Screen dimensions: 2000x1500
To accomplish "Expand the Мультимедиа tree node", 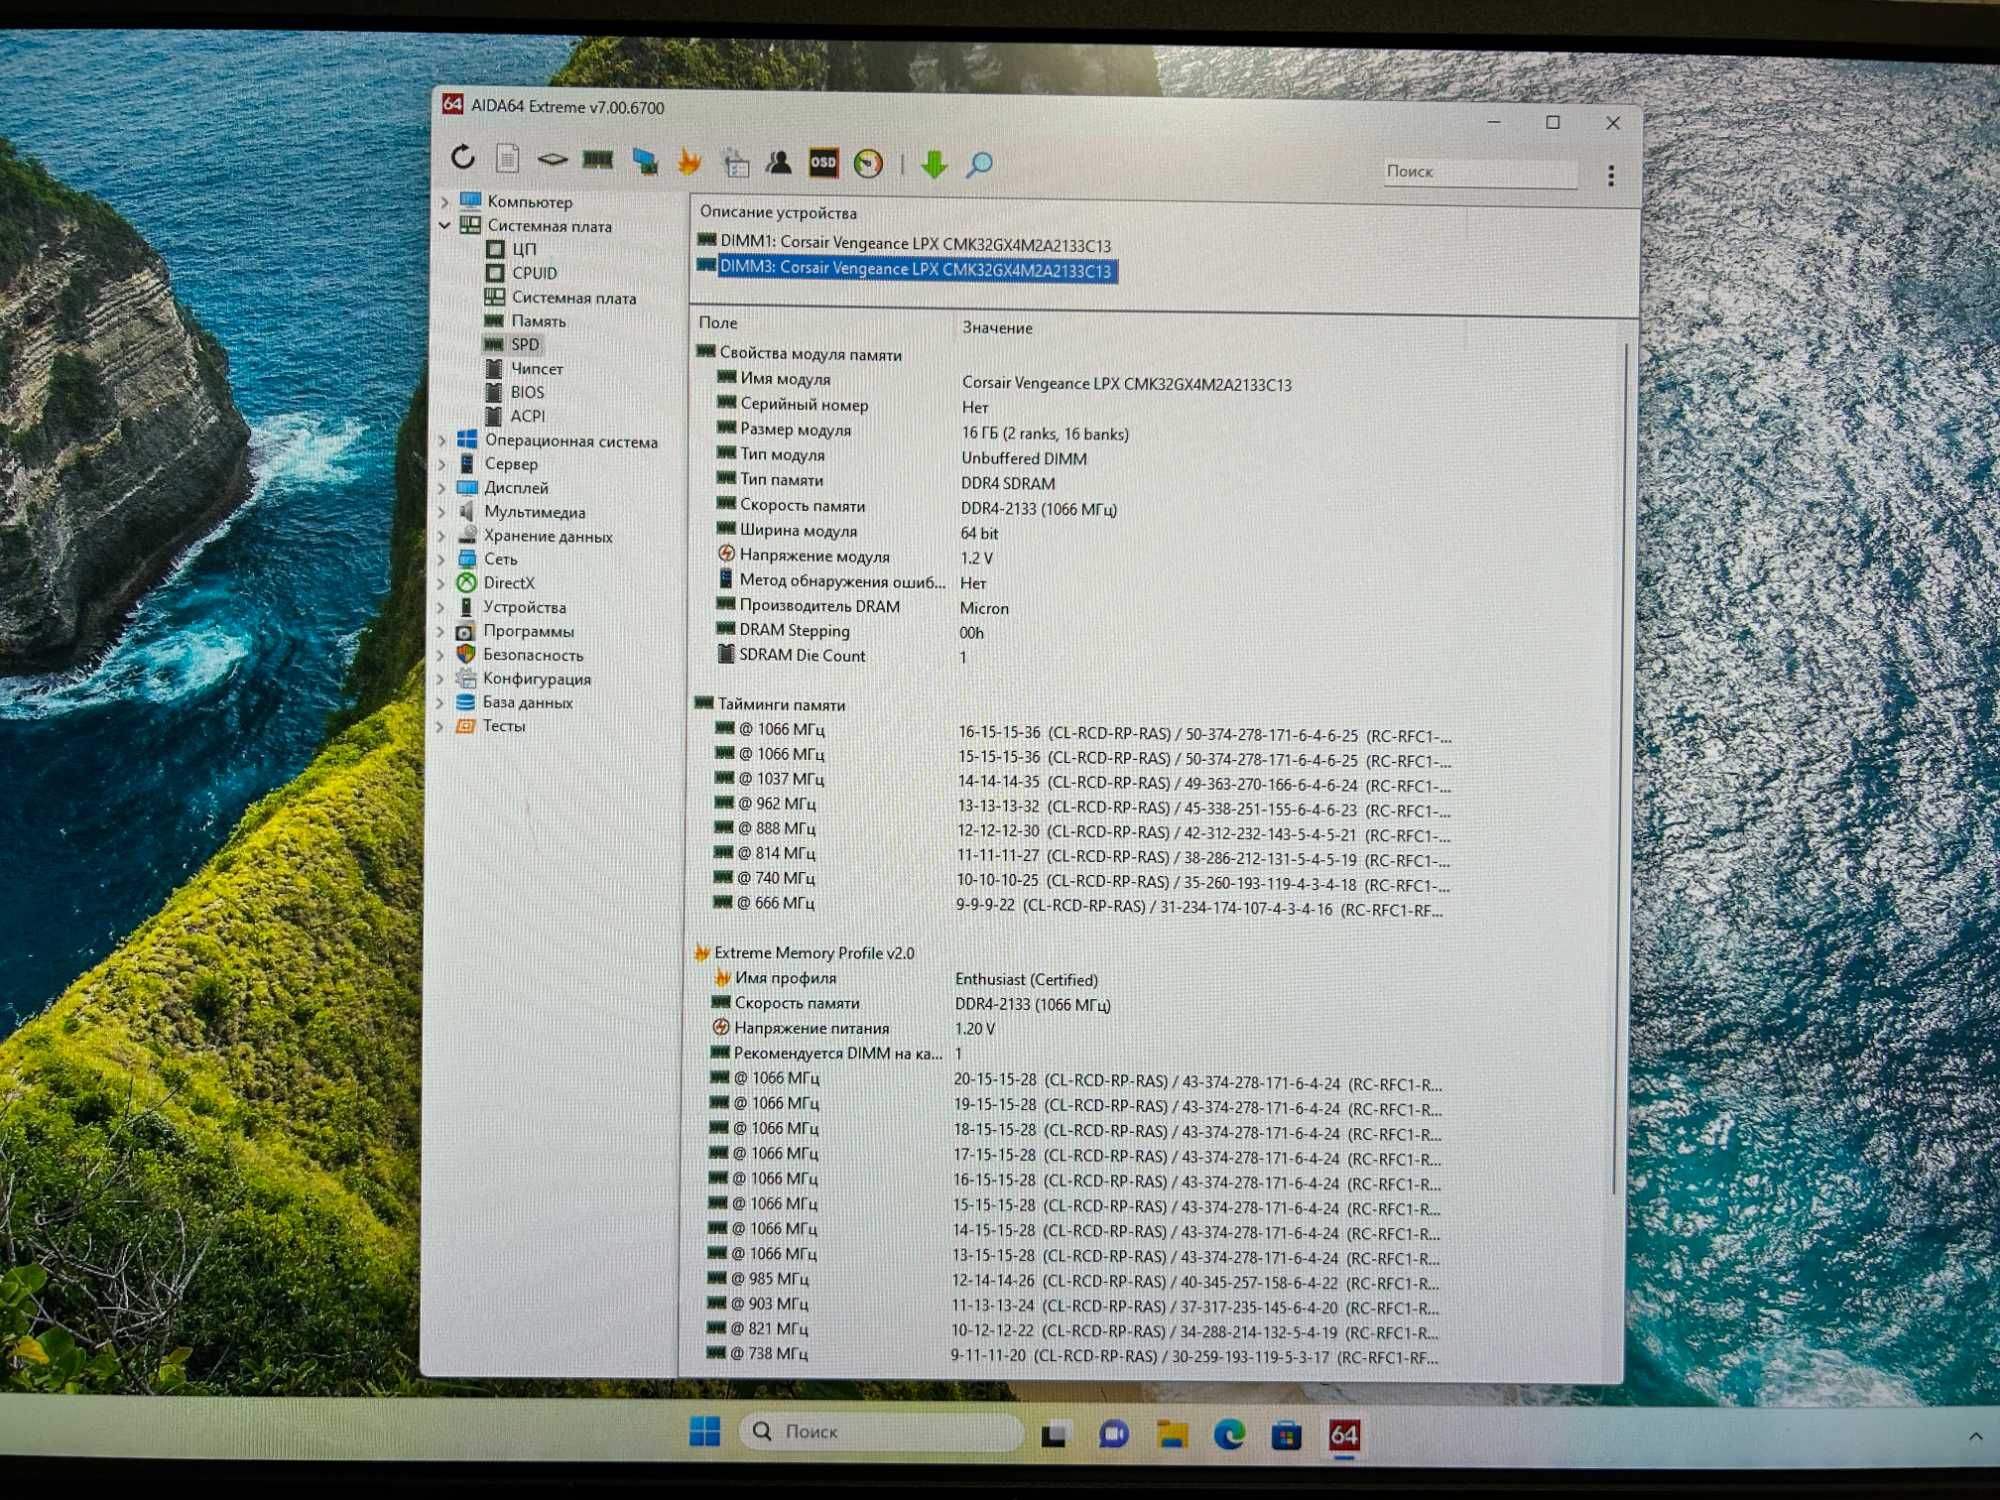I will click(x=441, y=512).
